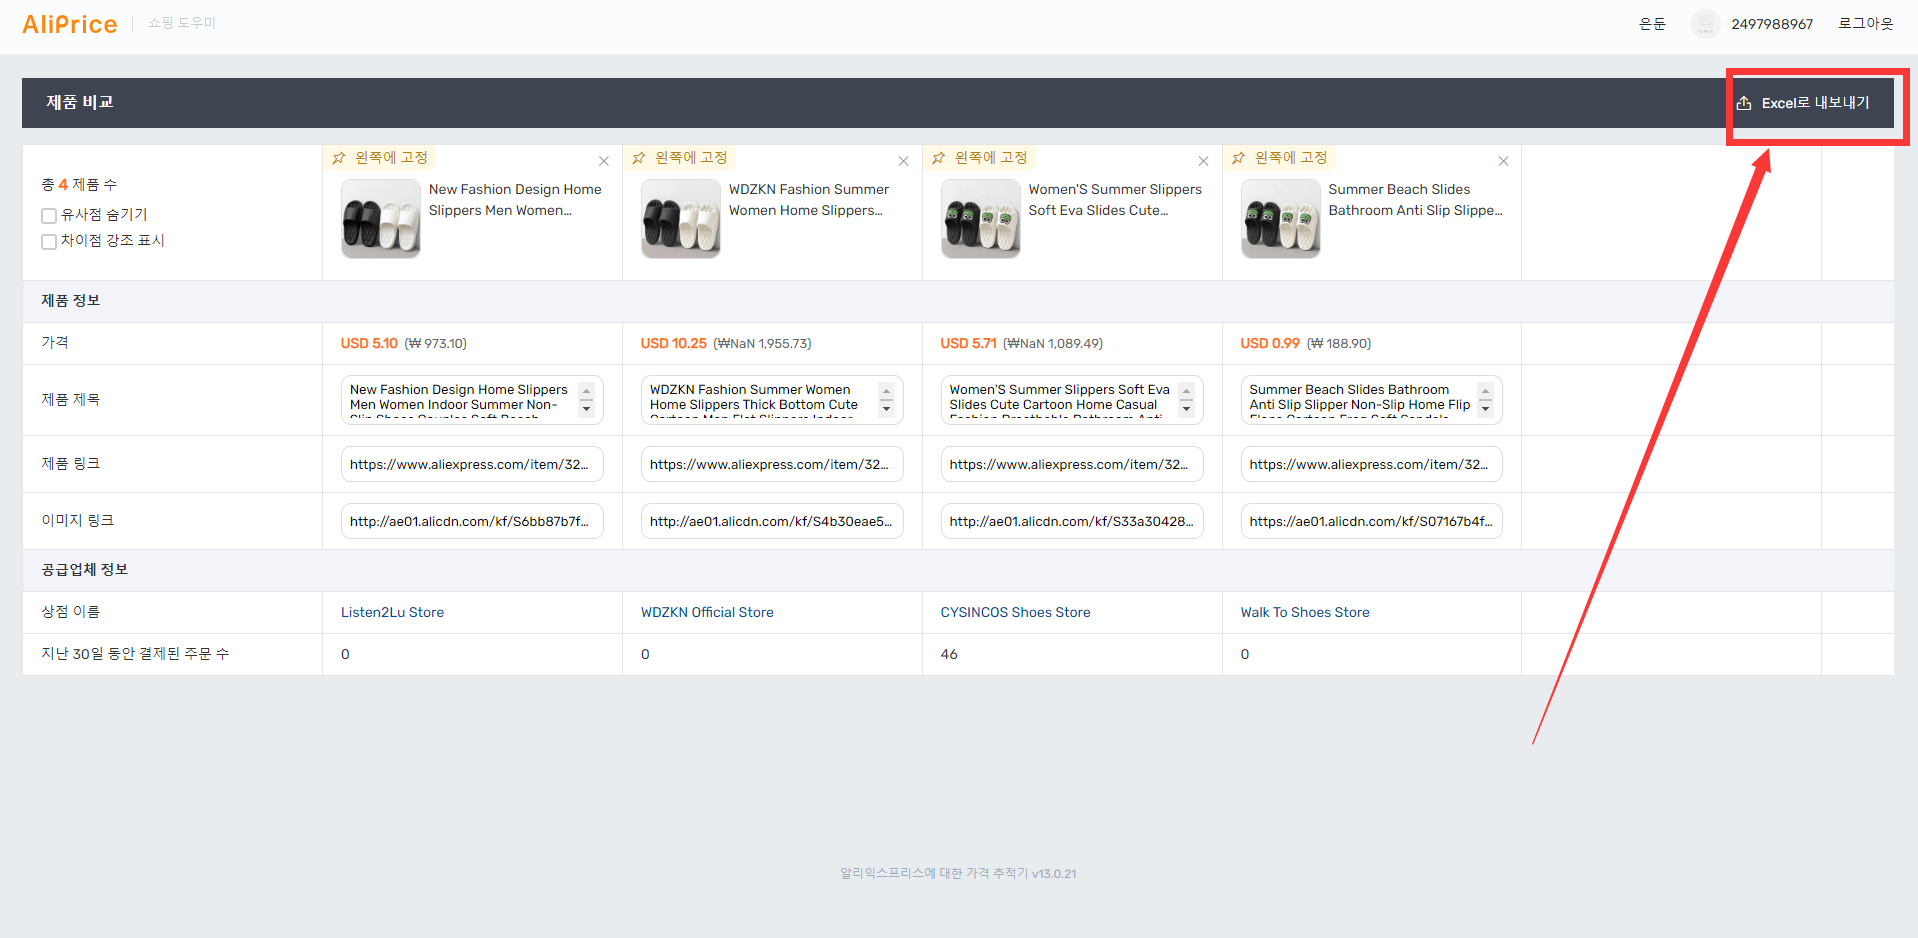Click Summer Beach Slides Bathroom title text box
The height and width of the screenshot is (938, 1918).
point(1372,400)
